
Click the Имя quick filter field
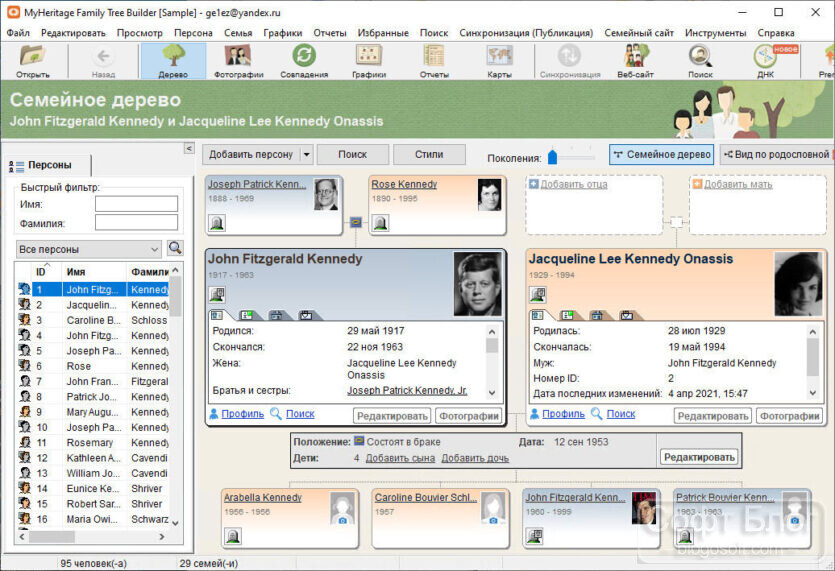point(136,203)
